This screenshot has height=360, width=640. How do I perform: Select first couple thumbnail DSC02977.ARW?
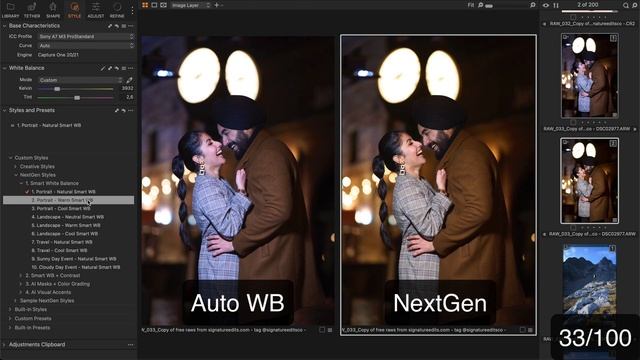pos(589,76)
